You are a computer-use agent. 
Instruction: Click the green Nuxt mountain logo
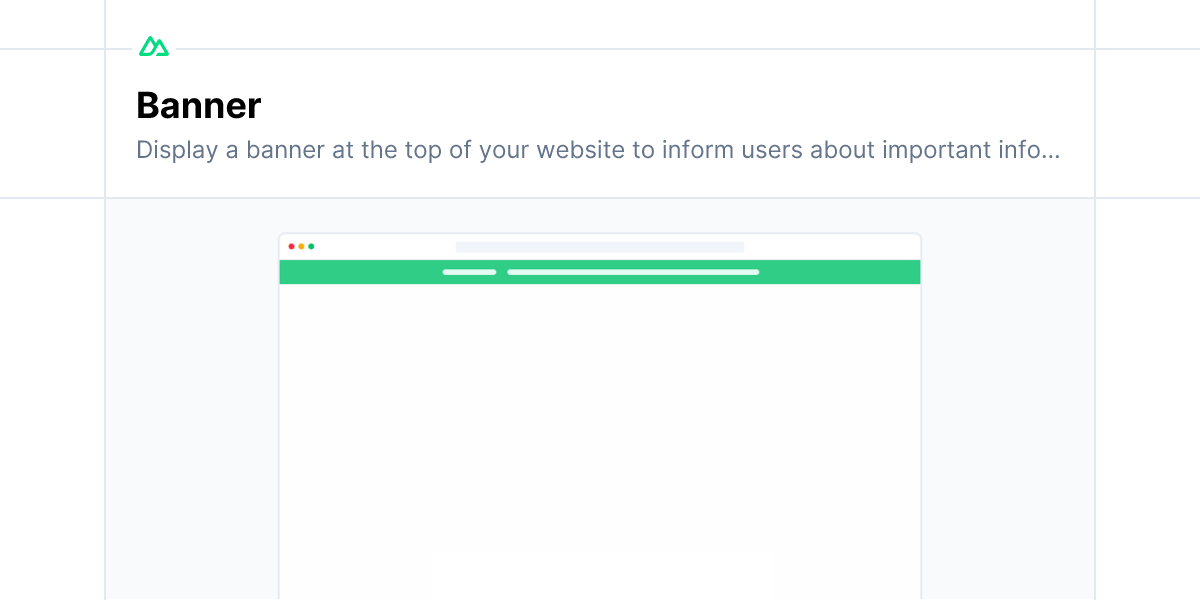pyautogui.click(x=153, y=46)
